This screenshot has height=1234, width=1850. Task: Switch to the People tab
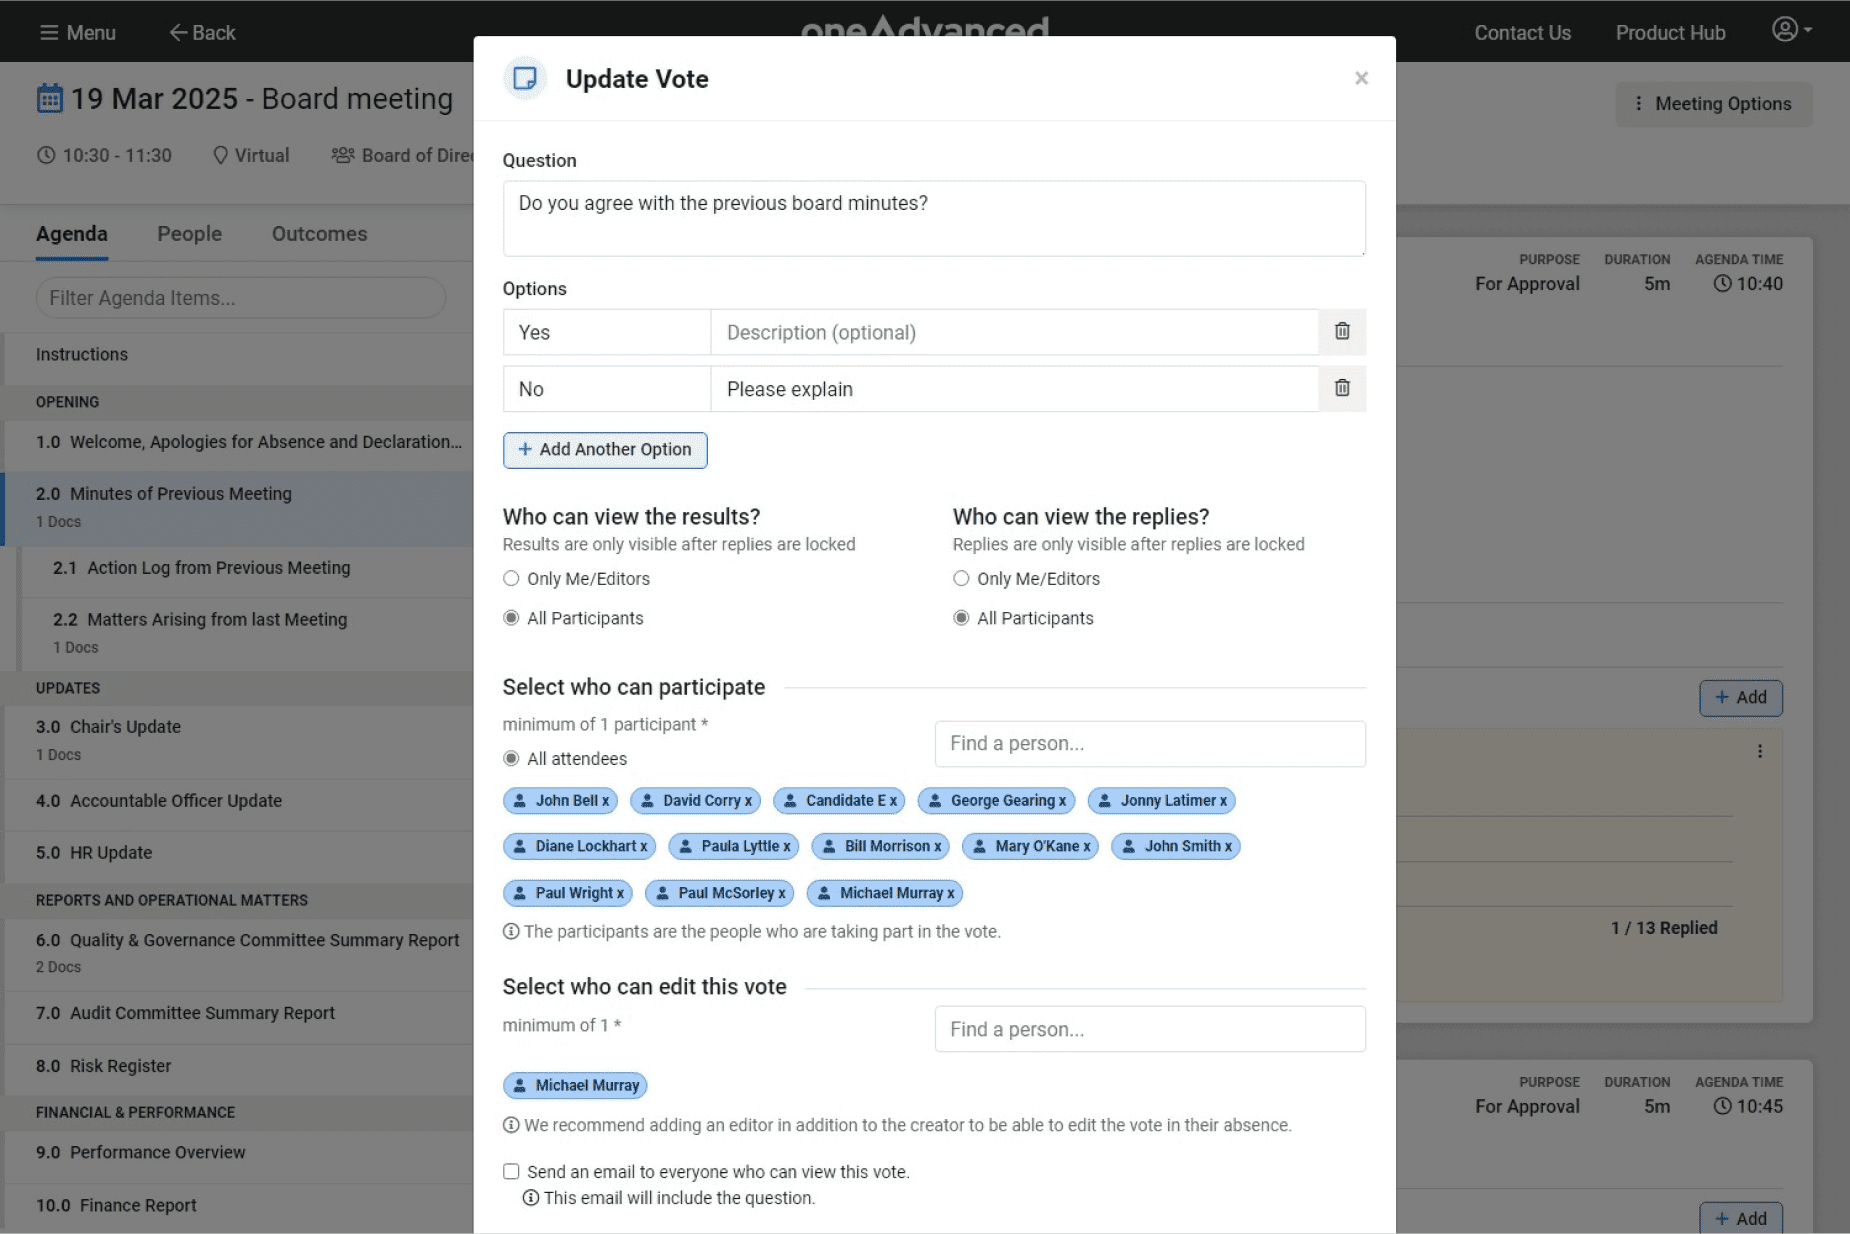189,234
